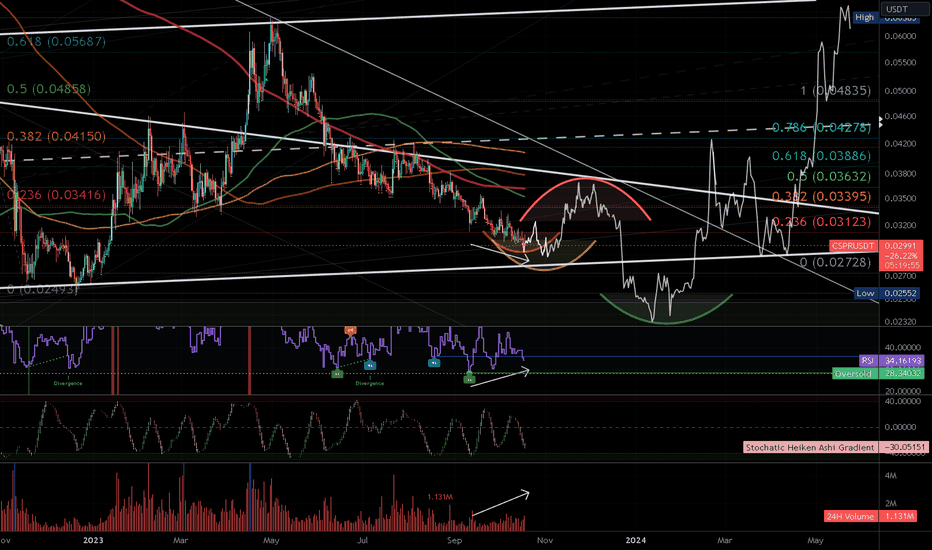The width and height of the screenshot is (932, 550).
Task: Click the 2024 label on time axis
Action: point(636,540)
